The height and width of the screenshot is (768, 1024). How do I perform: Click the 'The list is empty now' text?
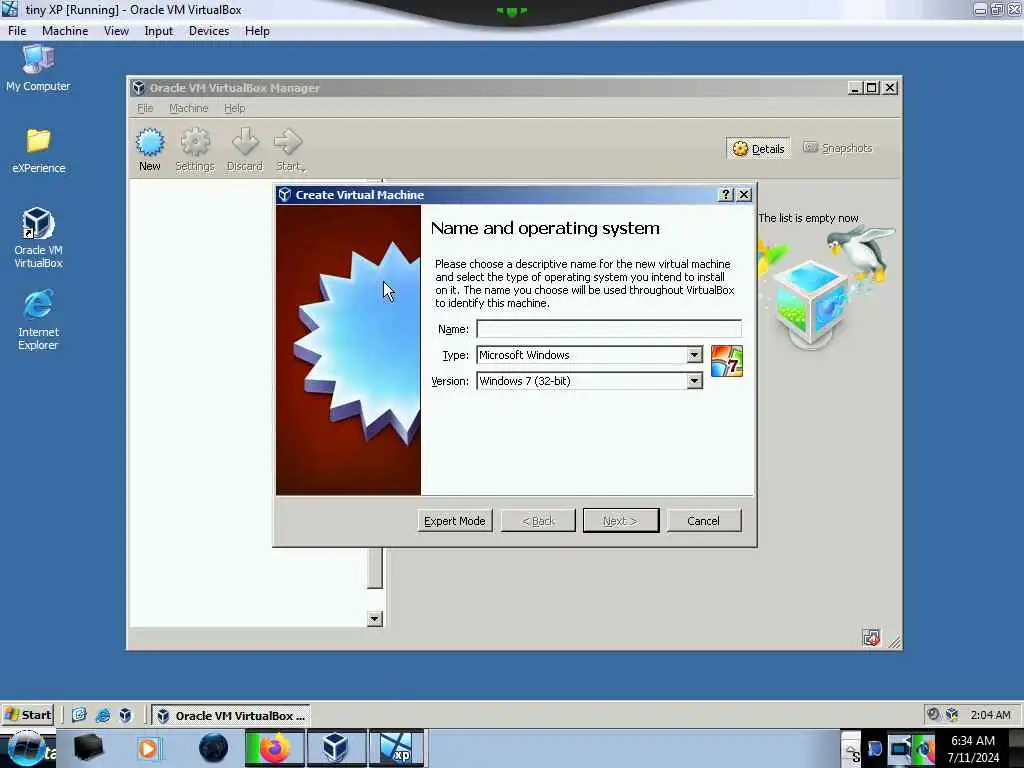808,218
